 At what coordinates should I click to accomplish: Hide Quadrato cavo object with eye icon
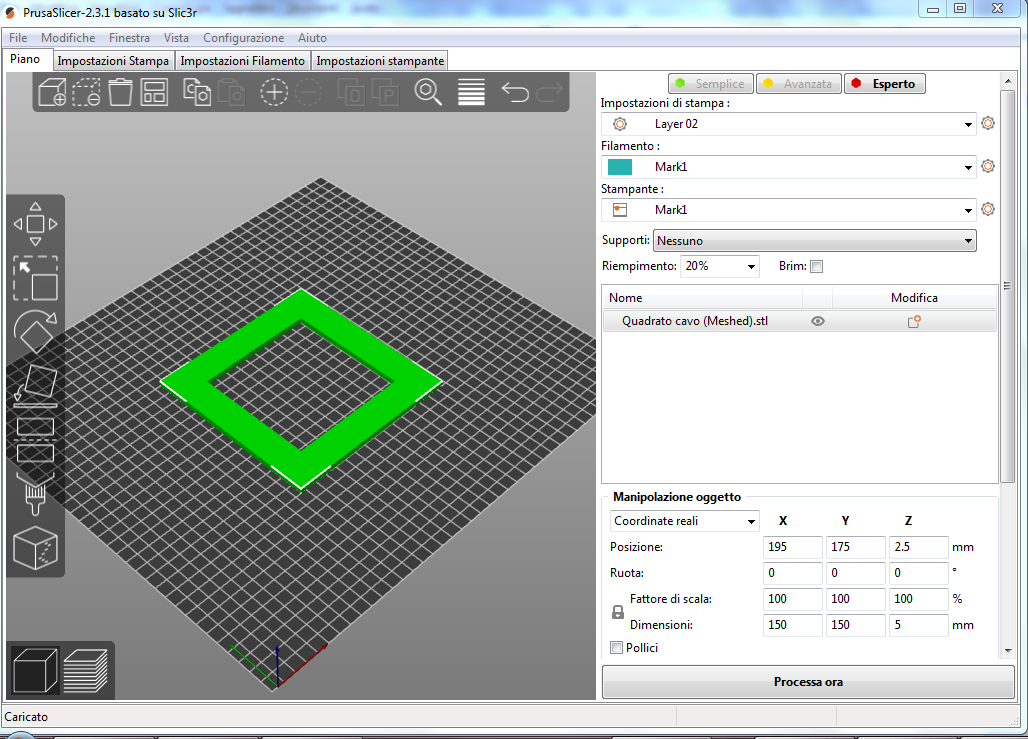point(817,322)
